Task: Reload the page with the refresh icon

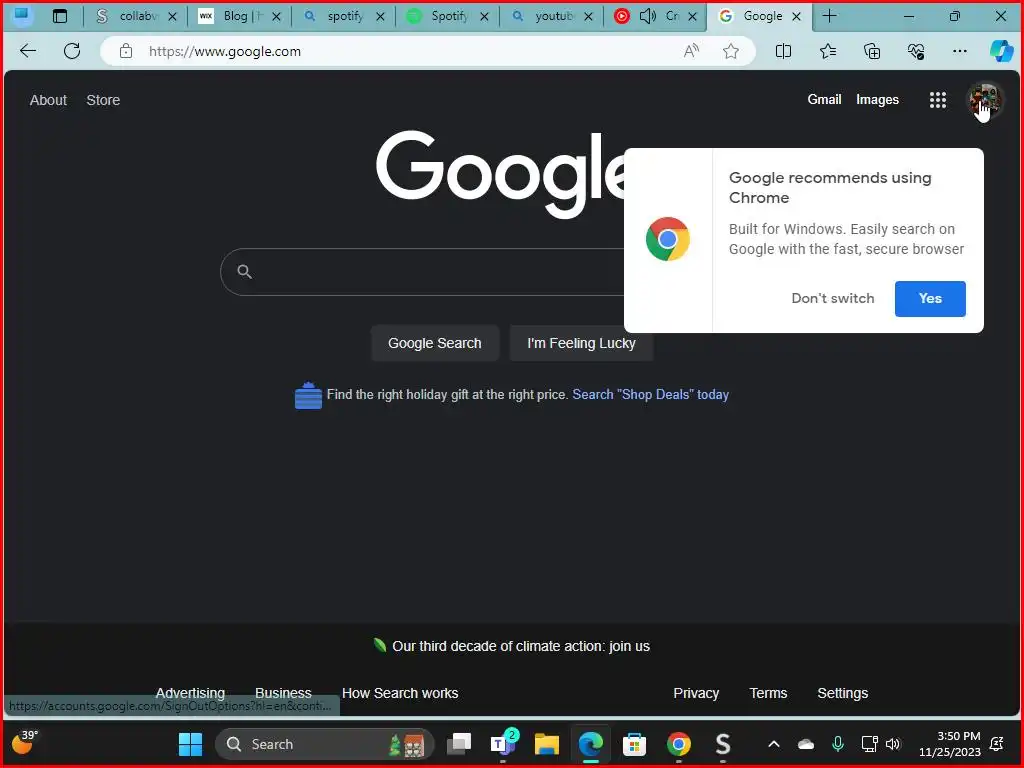Action: tap(72, 51)
